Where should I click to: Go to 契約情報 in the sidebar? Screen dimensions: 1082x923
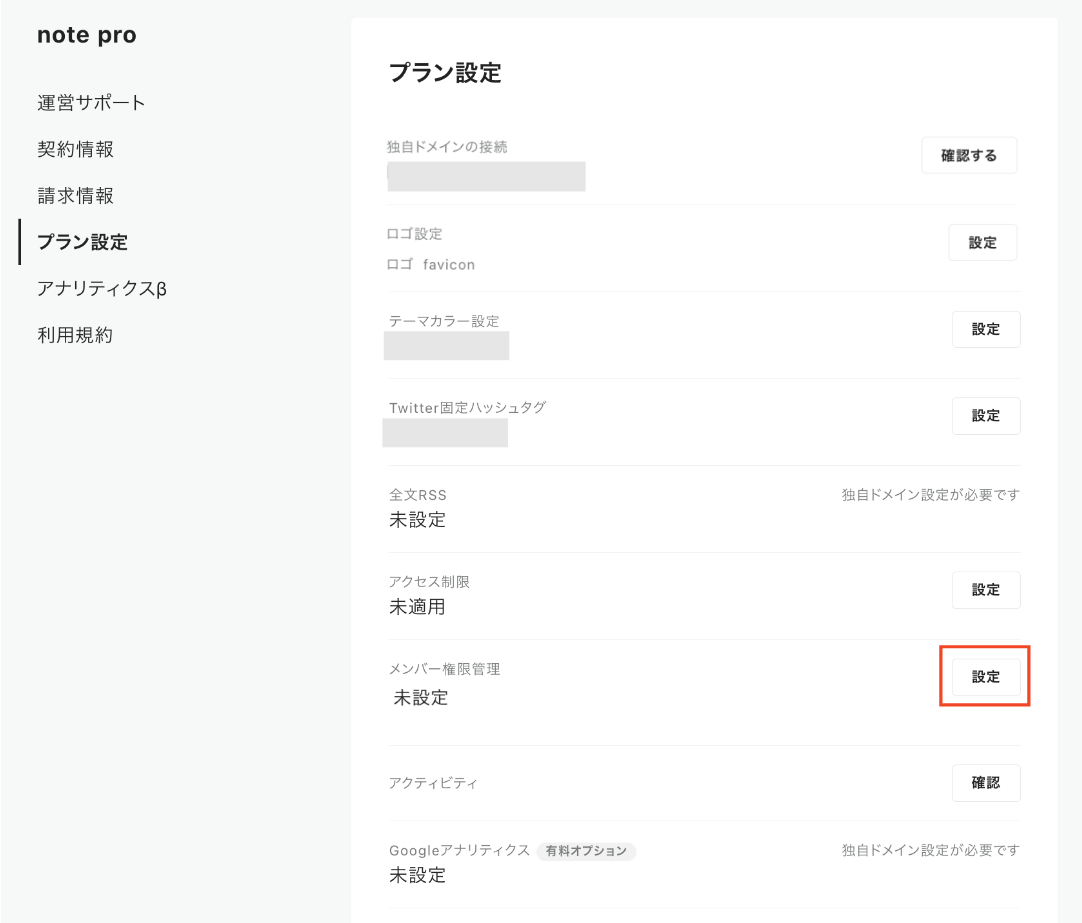(x=76, y=149)
